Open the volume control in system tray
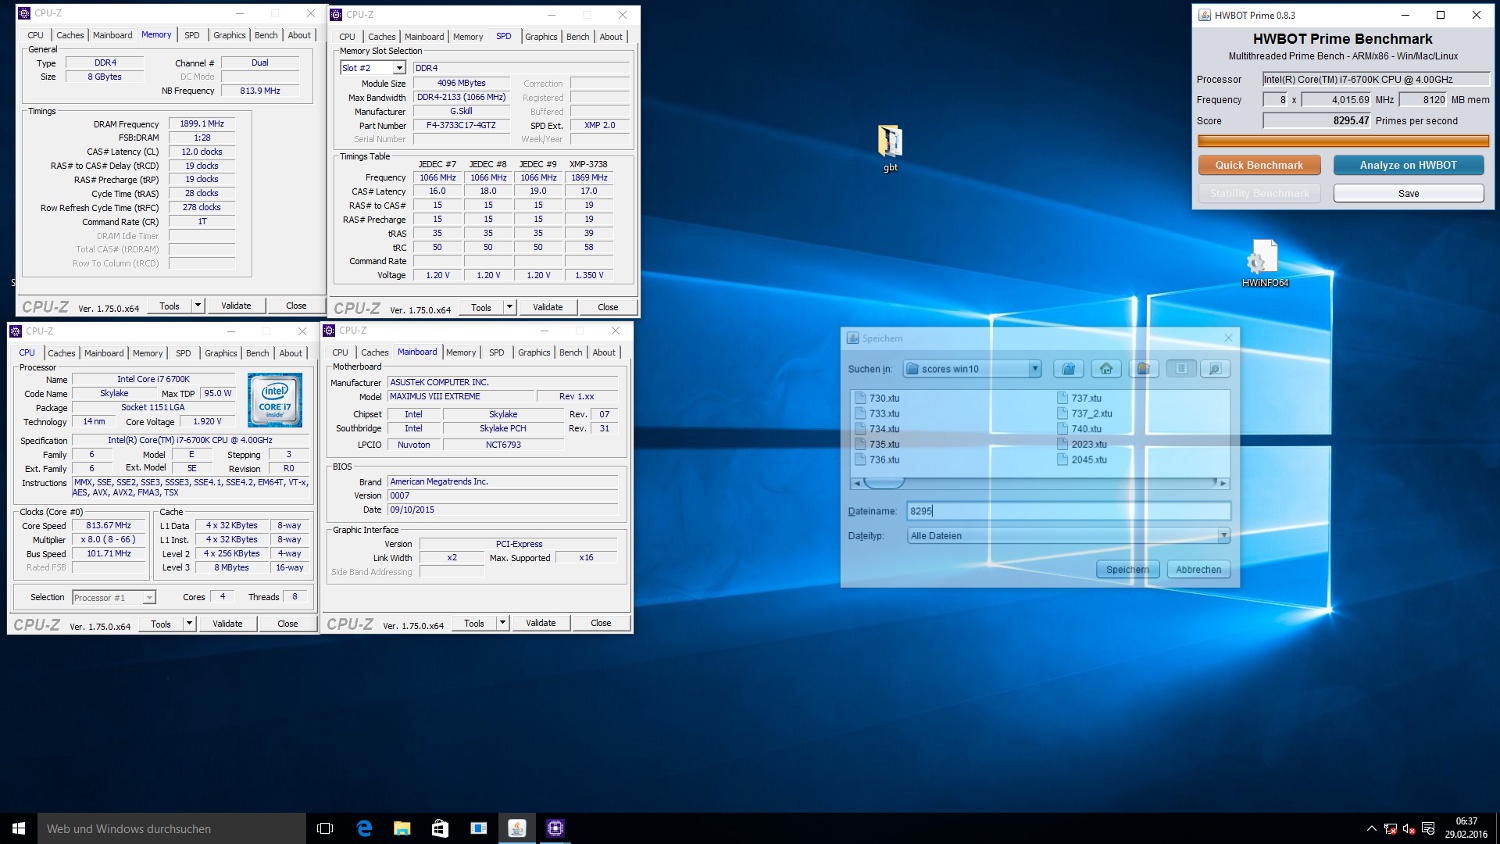Screen dimensions: 1500x844 (x=1409, y=829)
